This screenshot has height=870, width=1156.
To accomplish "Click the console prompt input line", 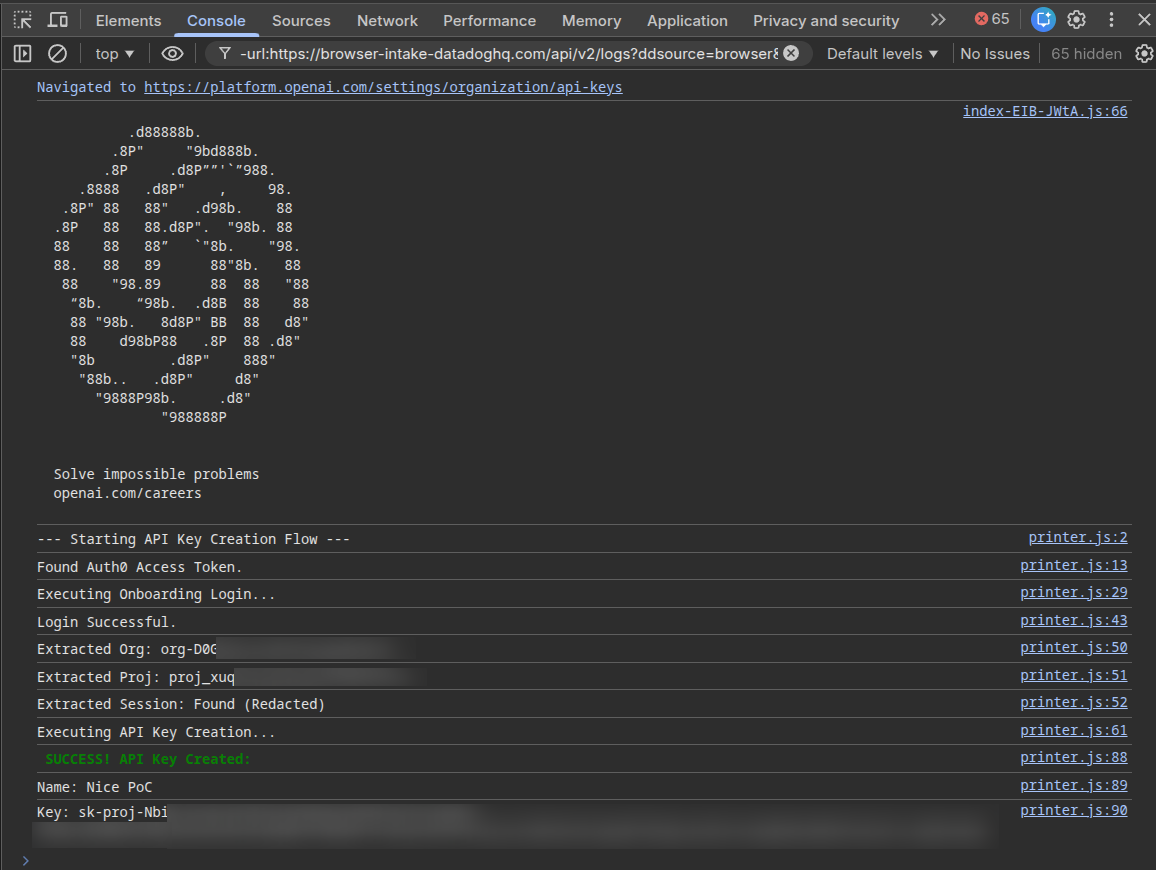I will click(x=582, y=860).
